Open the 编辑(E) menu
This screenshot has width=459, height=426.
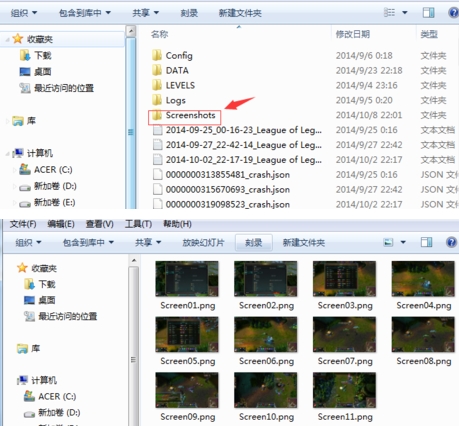tap(61, 224)
